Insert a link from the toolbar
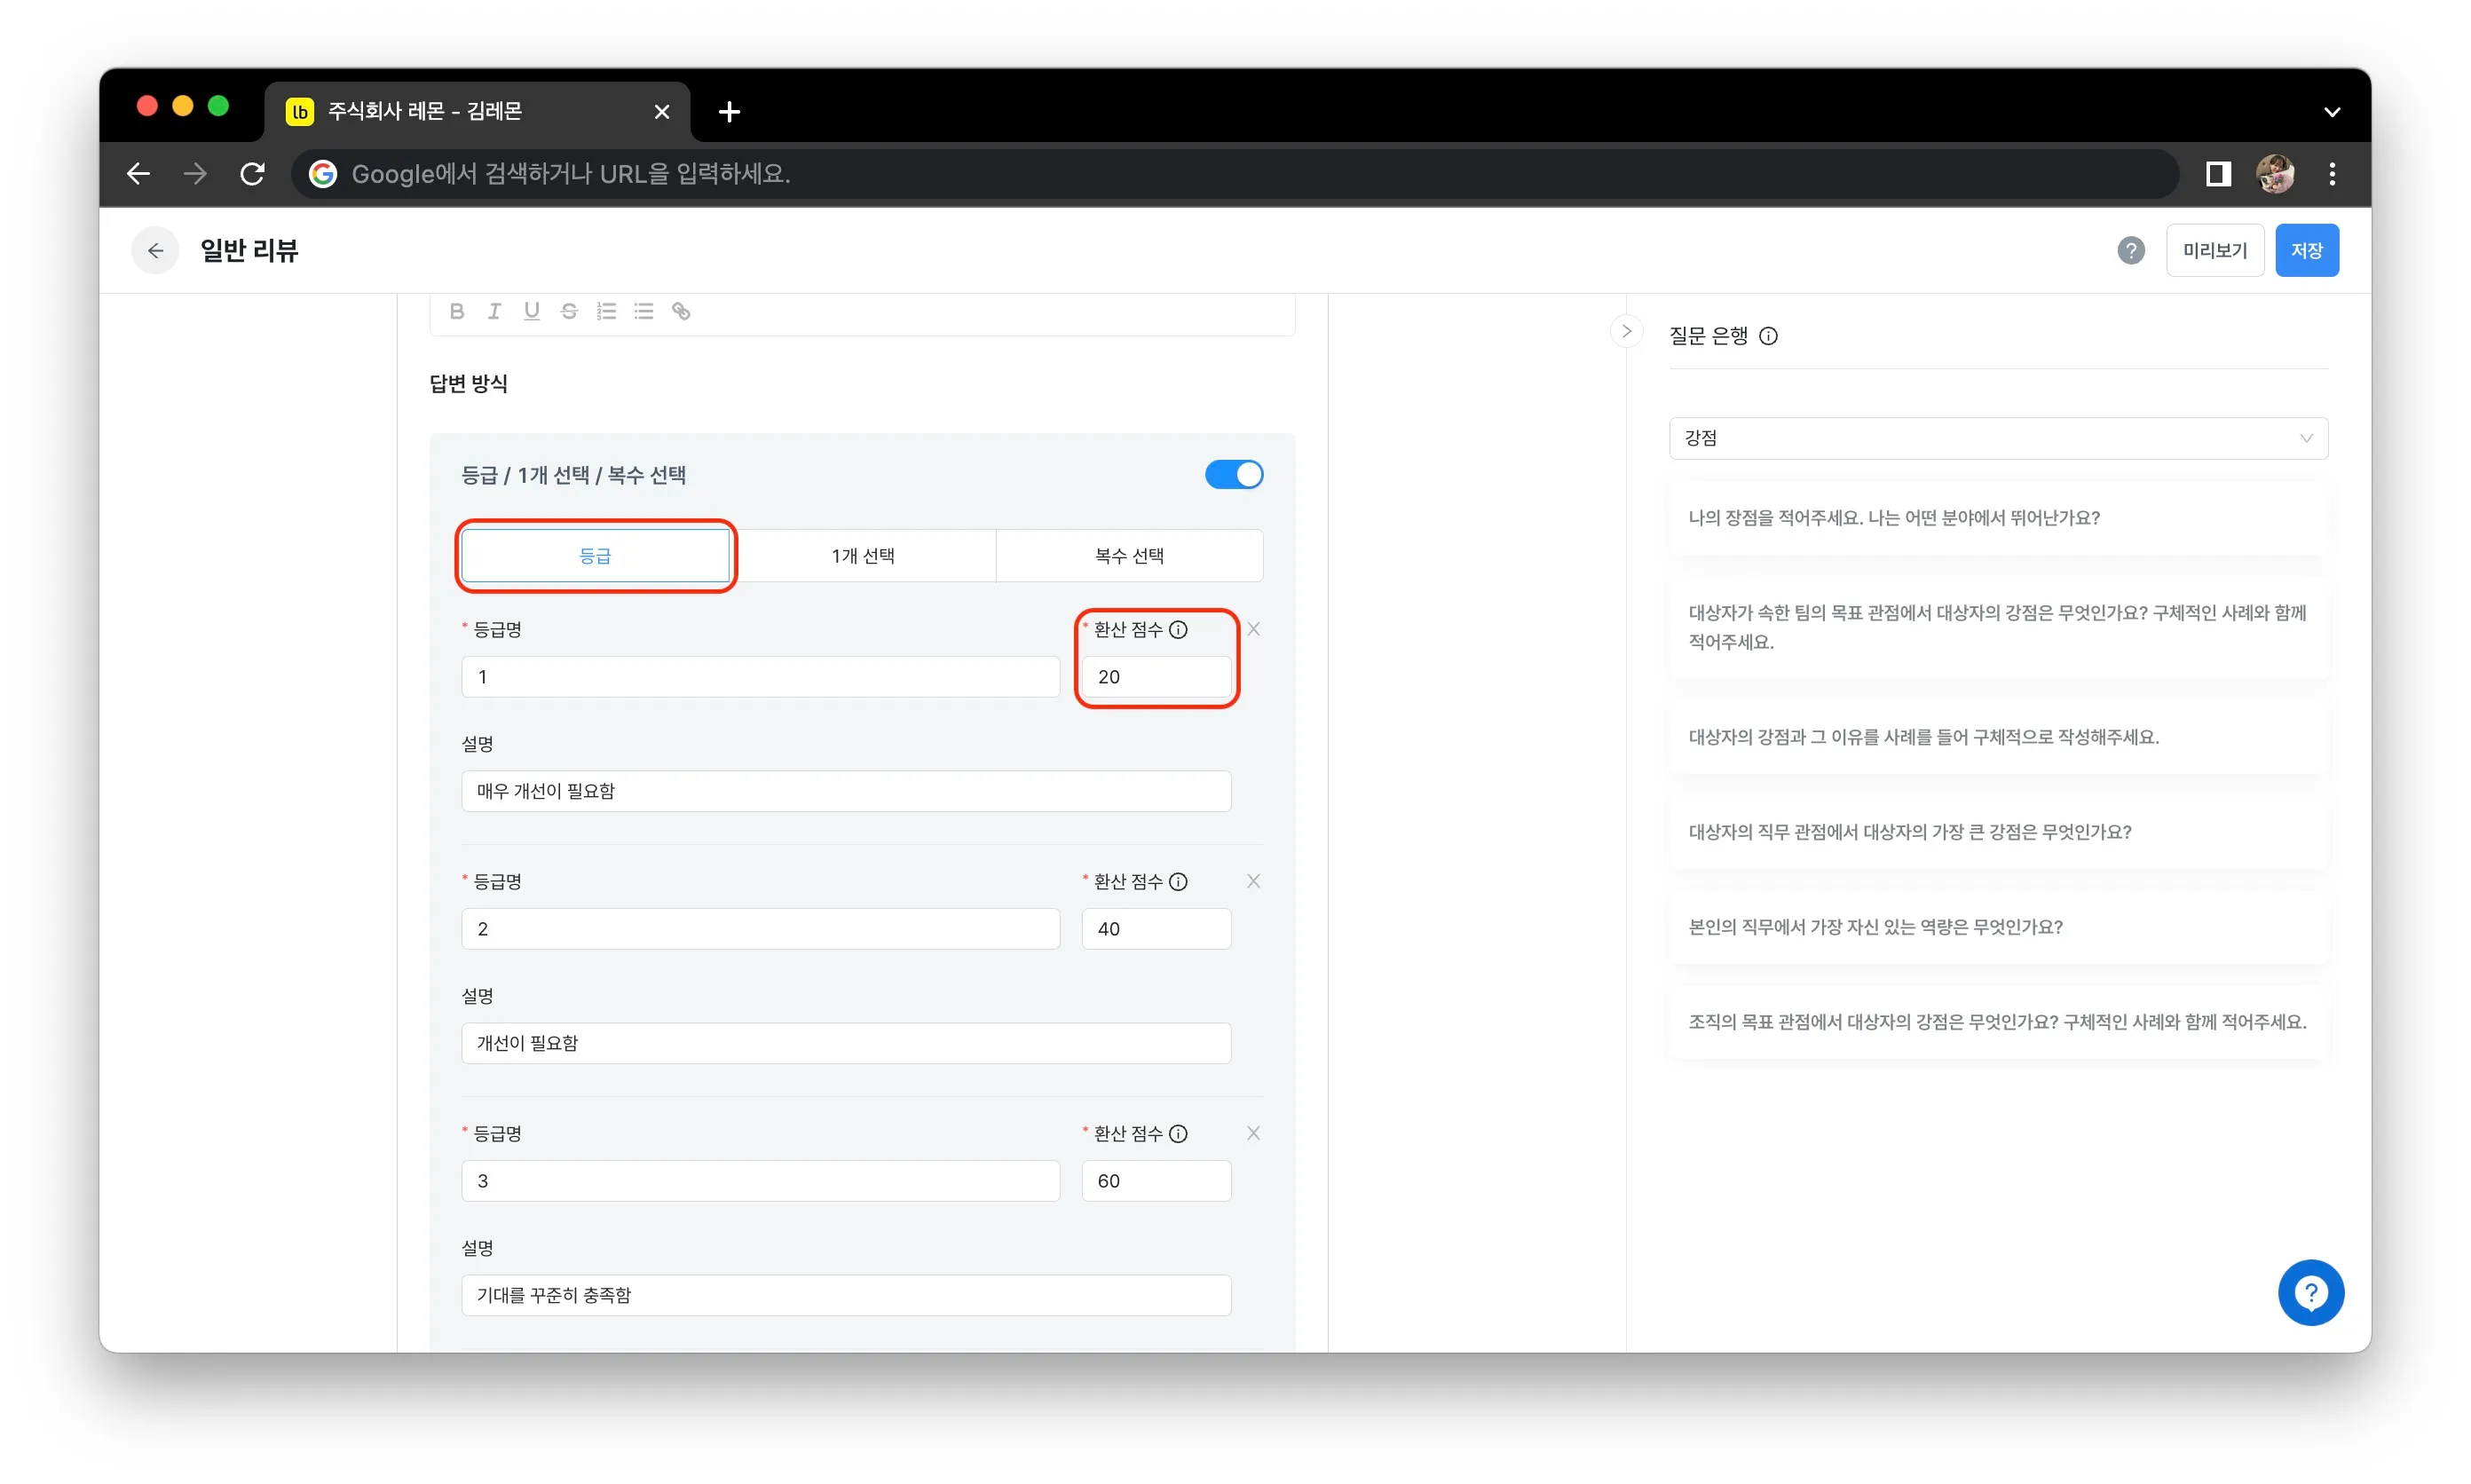 681,311
